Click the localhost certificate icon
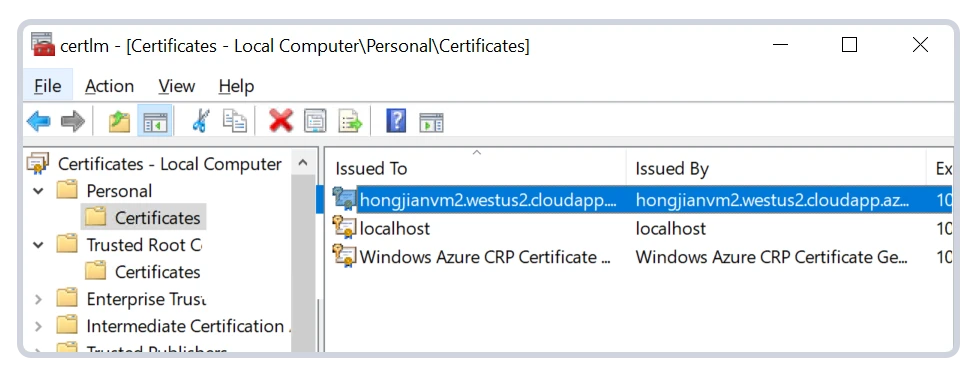975x376 pixels. pos(344,227)
